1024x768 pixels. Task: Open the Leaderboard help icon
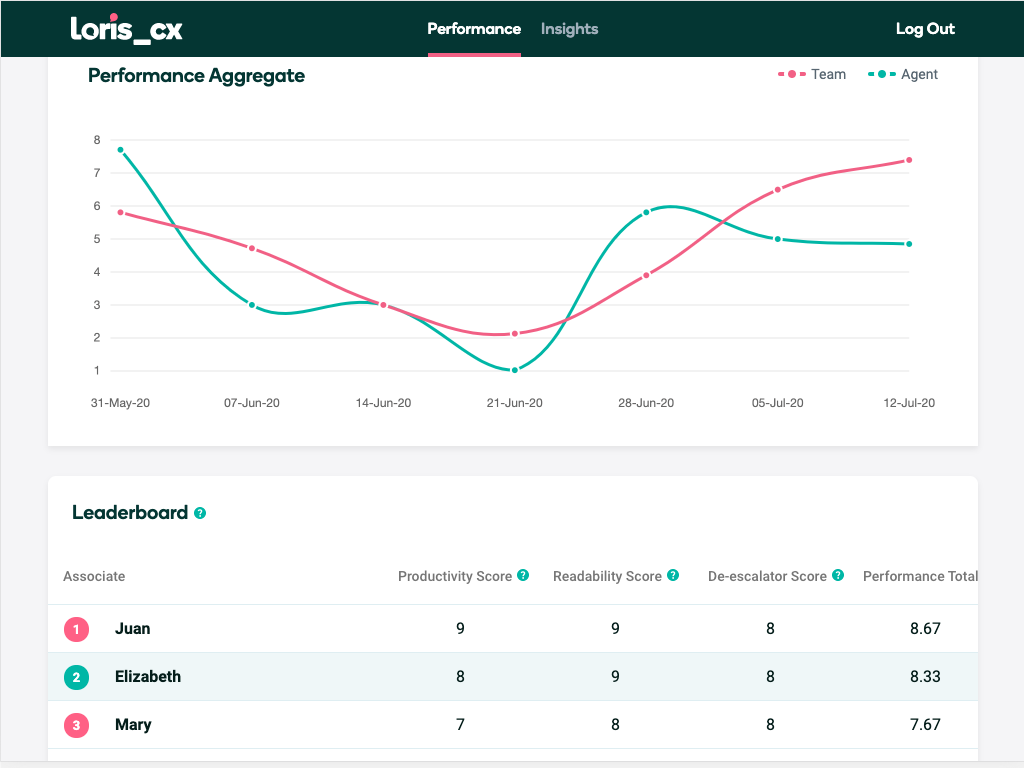tap(200, 513)
